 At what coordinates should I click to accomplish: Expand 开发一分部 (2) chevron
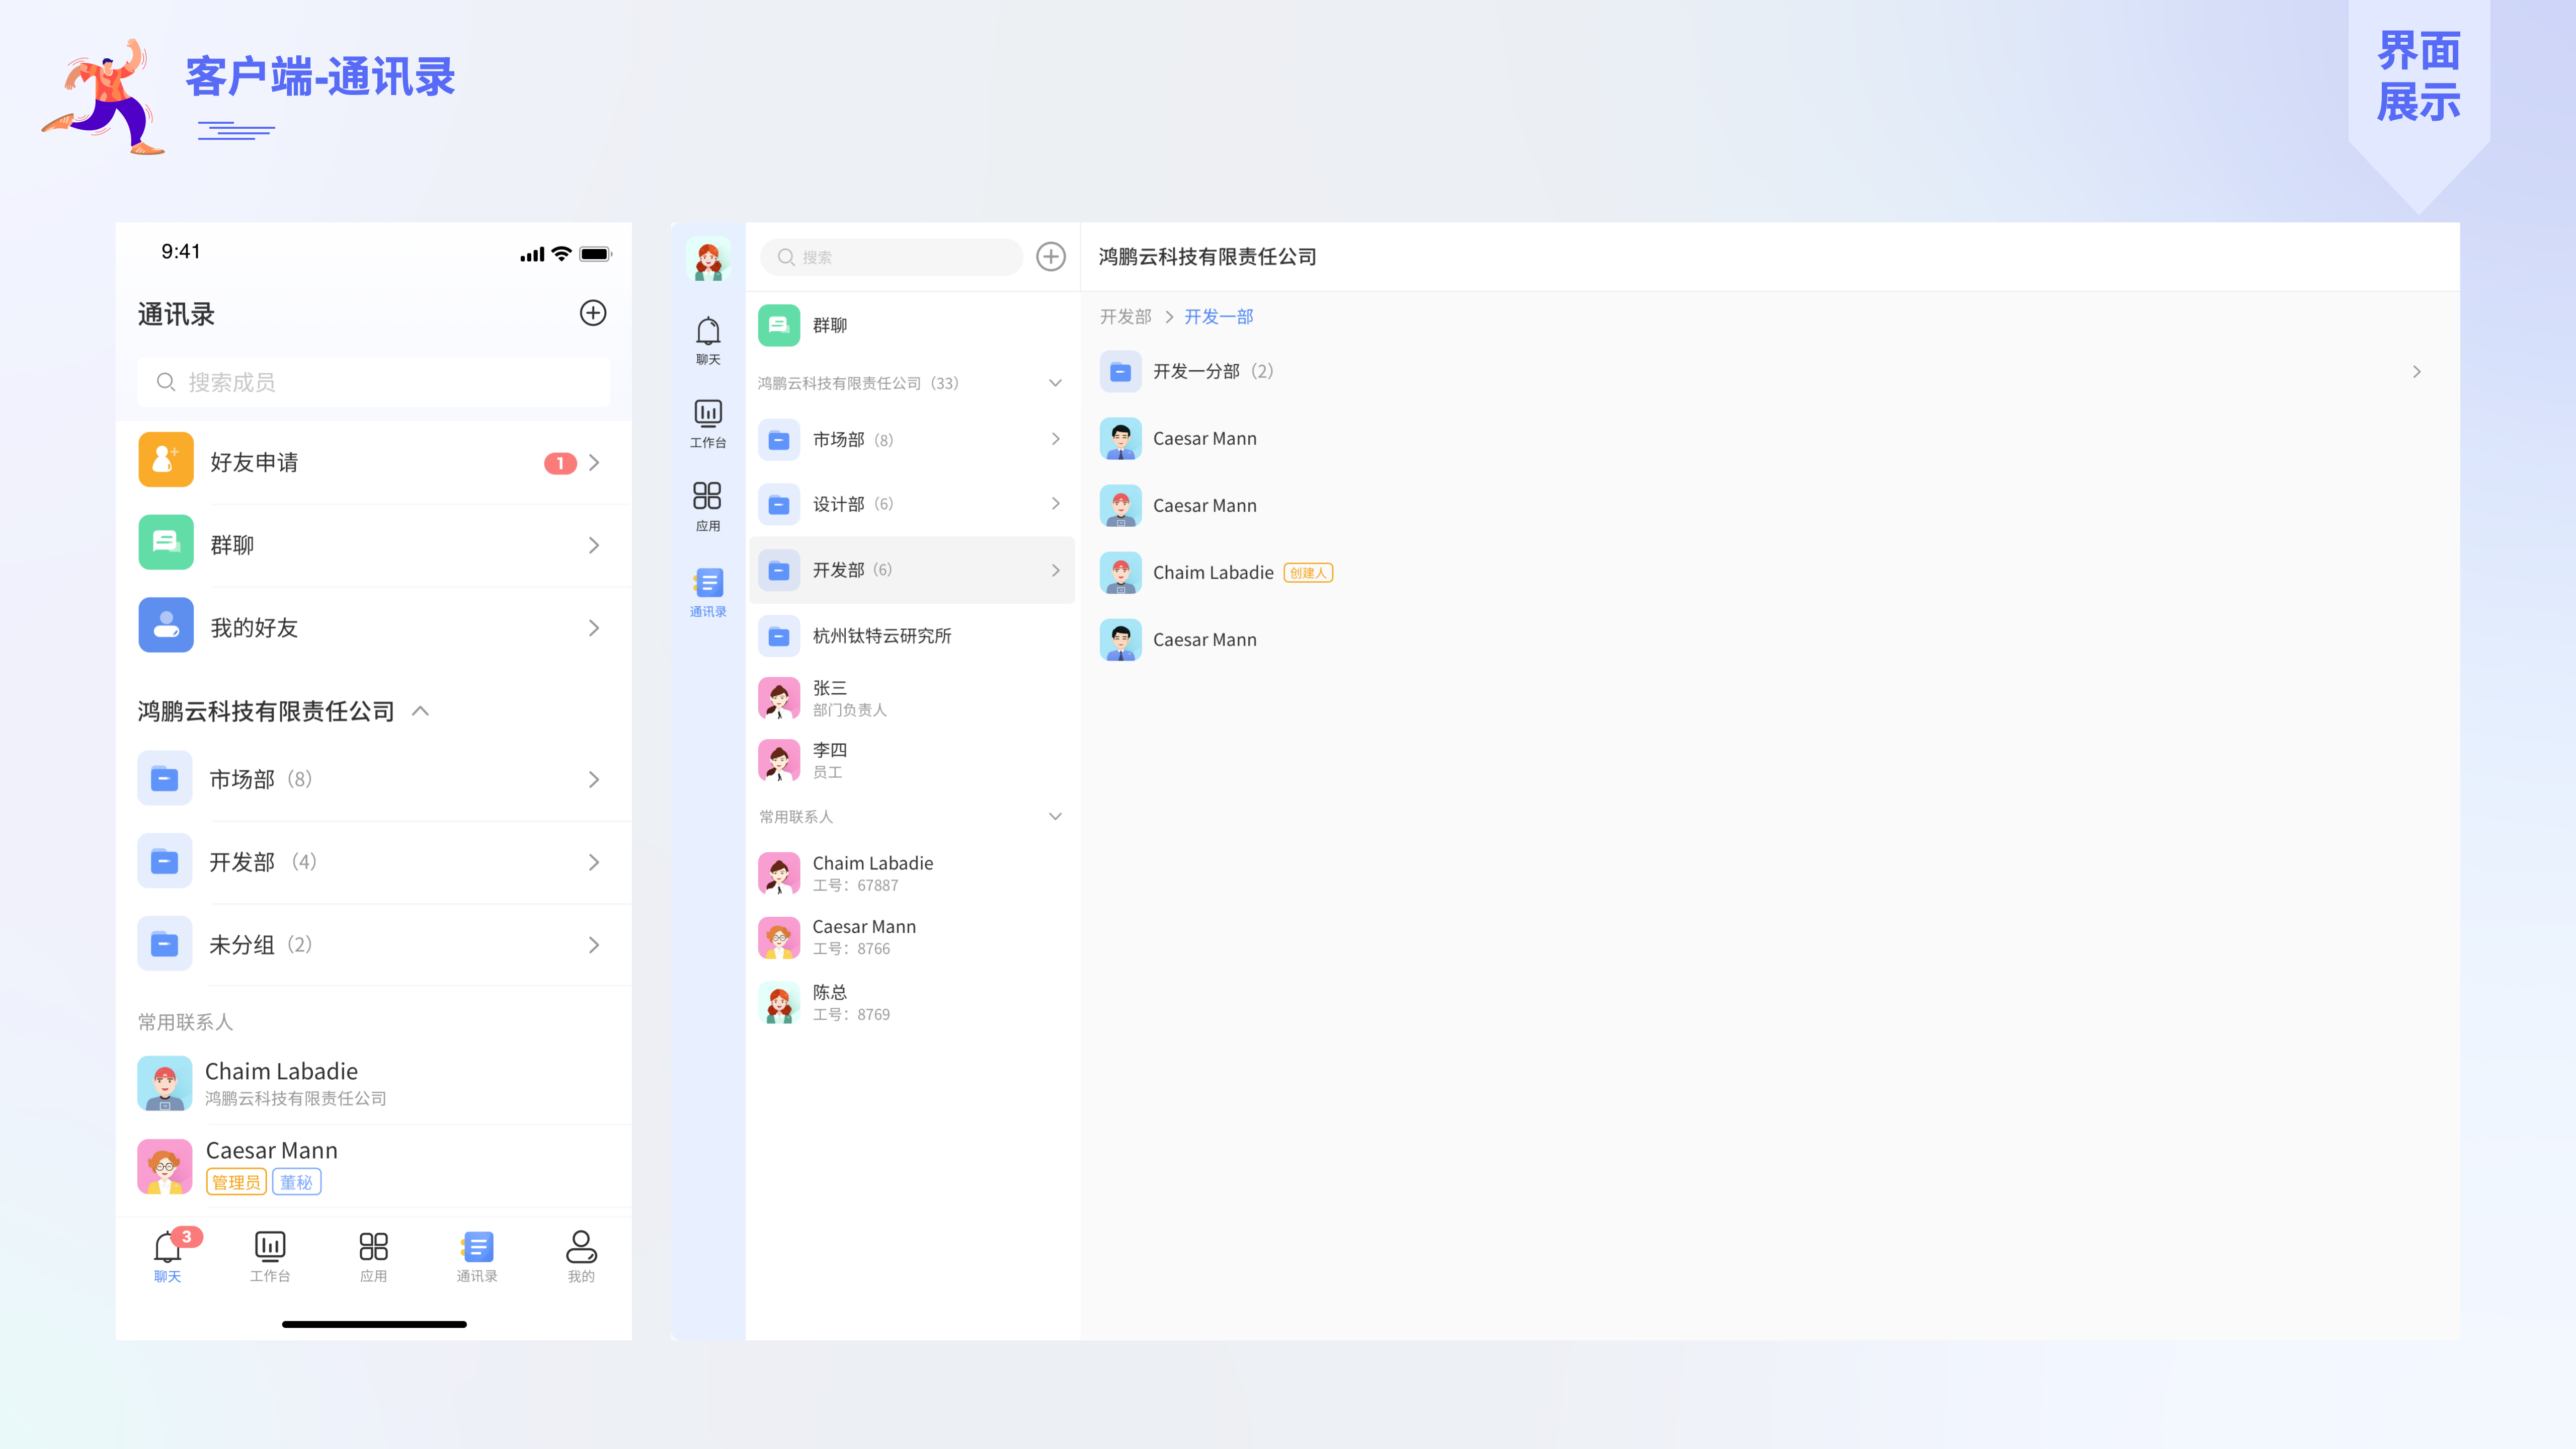pyautogui.click(x=2416, y=372)
